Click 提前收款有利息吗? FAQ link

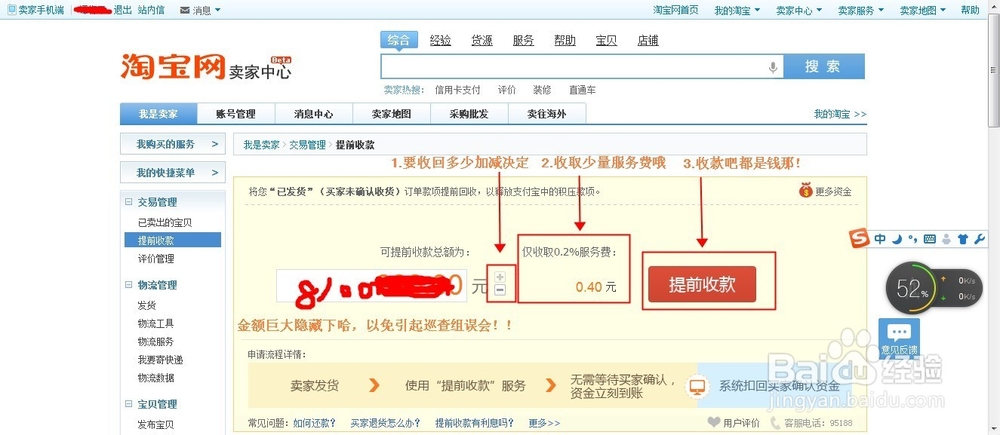click(475, 422)
